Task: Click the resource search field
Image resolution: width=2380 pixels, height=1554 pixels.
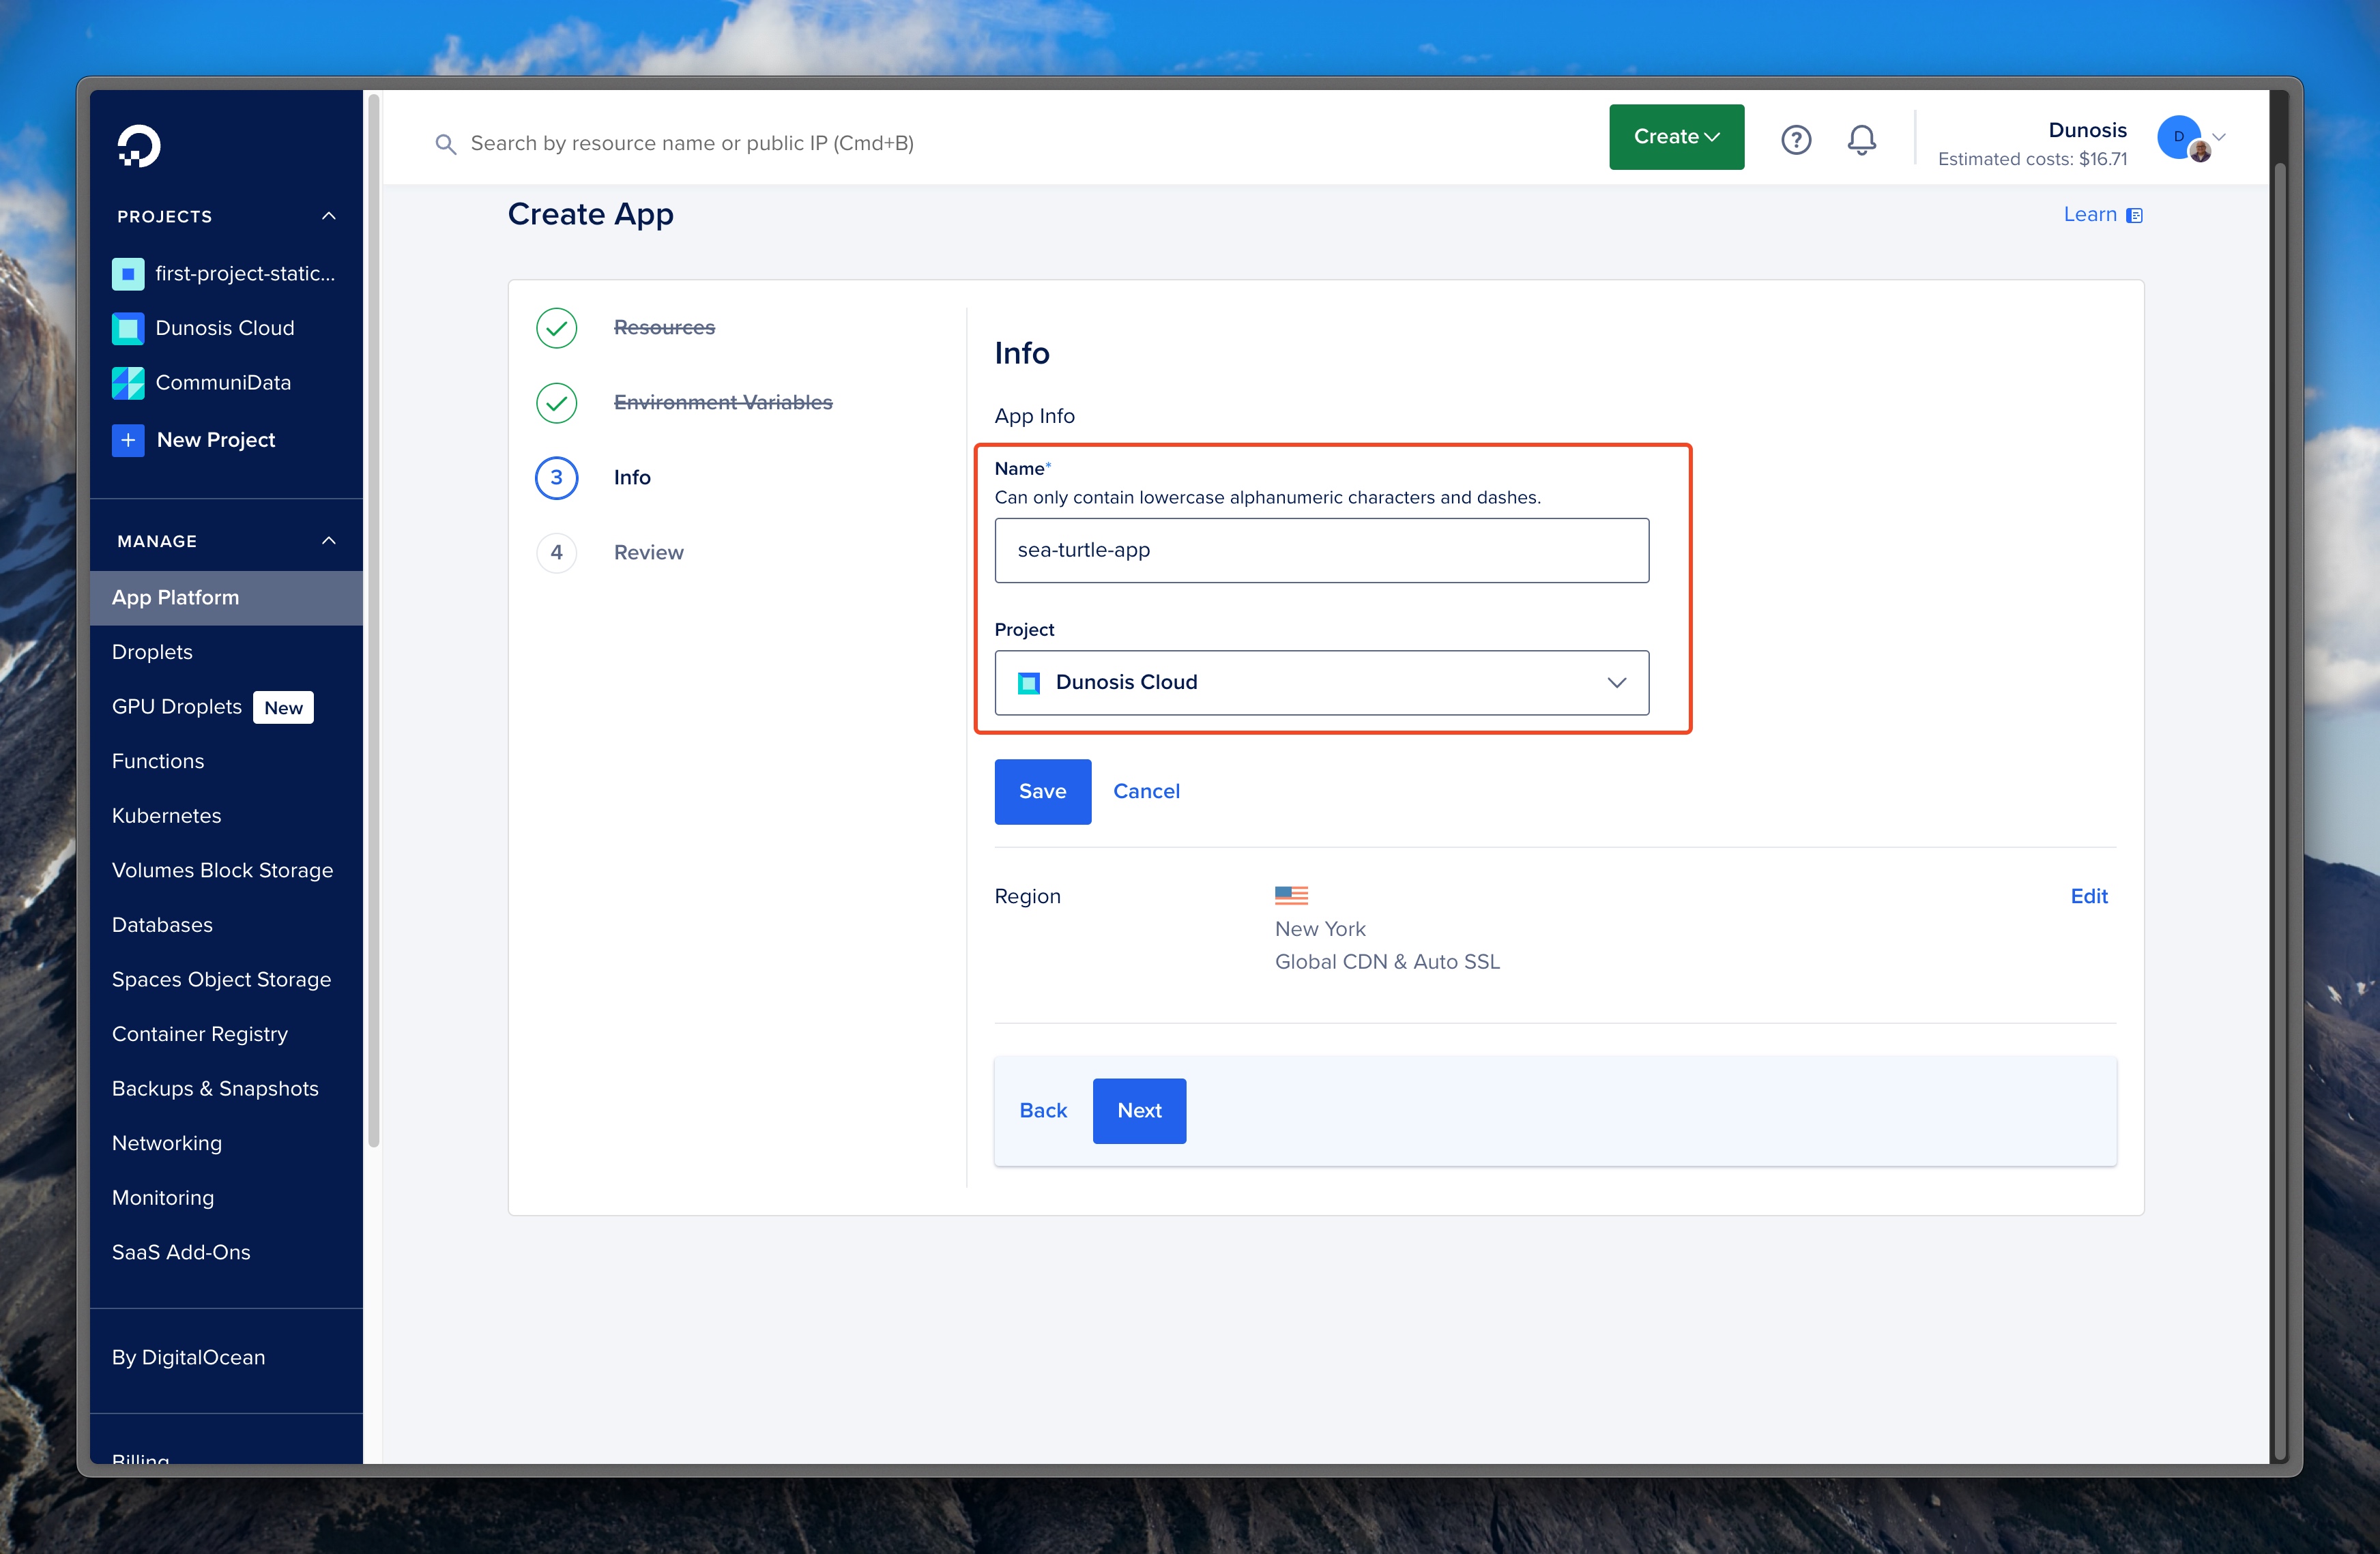Action: coord(692,144)
